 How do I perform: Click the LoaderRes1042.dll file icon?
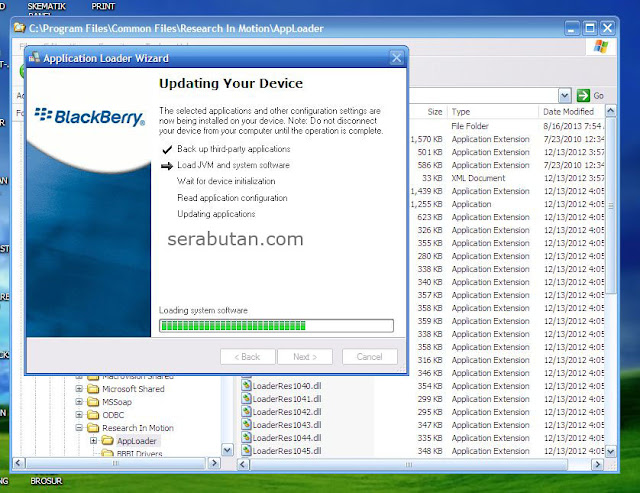[x=246, y=412]
